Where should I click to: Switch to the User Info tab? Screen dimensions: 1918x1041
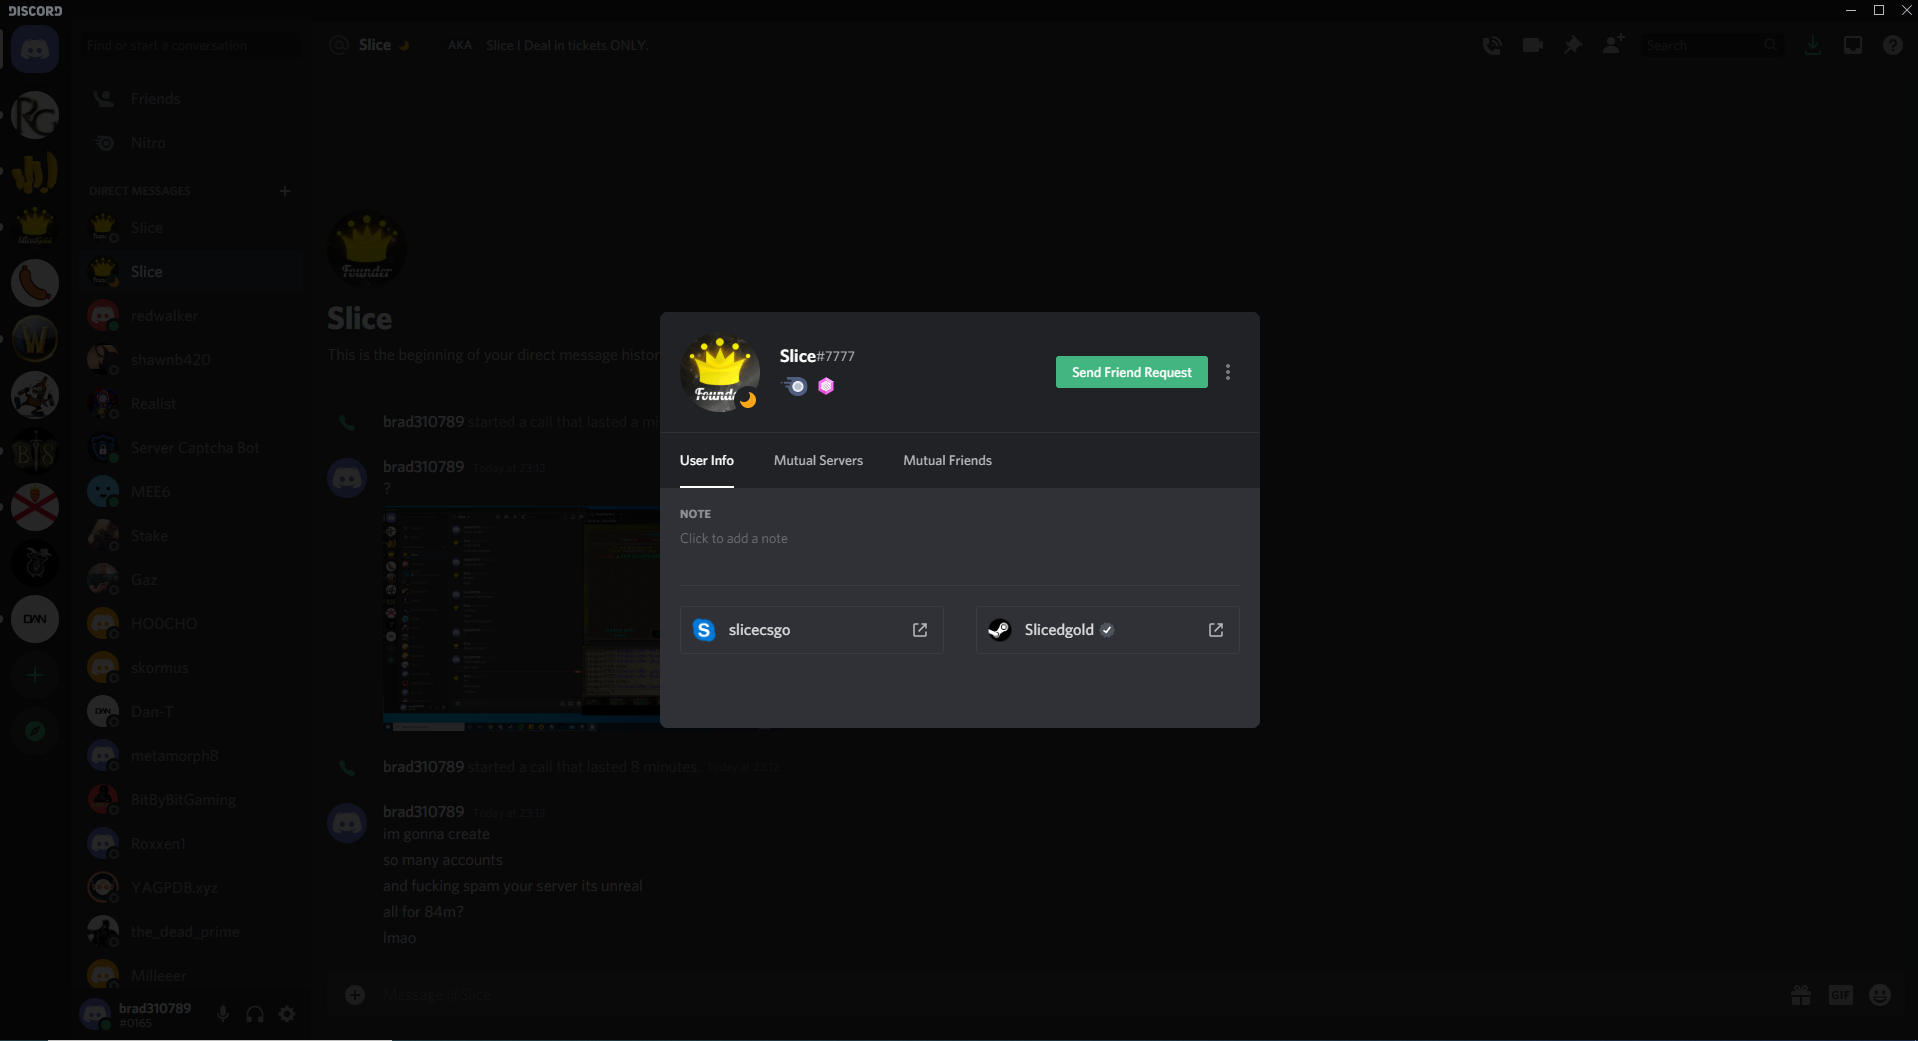(707, 461)
